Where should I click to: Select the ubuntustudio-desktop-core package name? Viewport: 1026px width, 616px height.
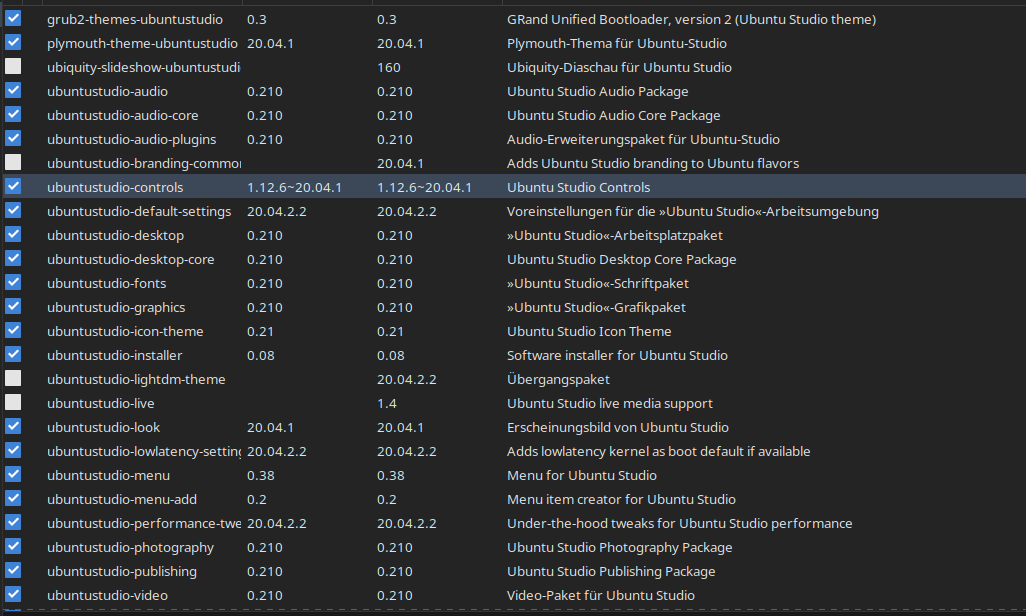[x=131, y=260]
